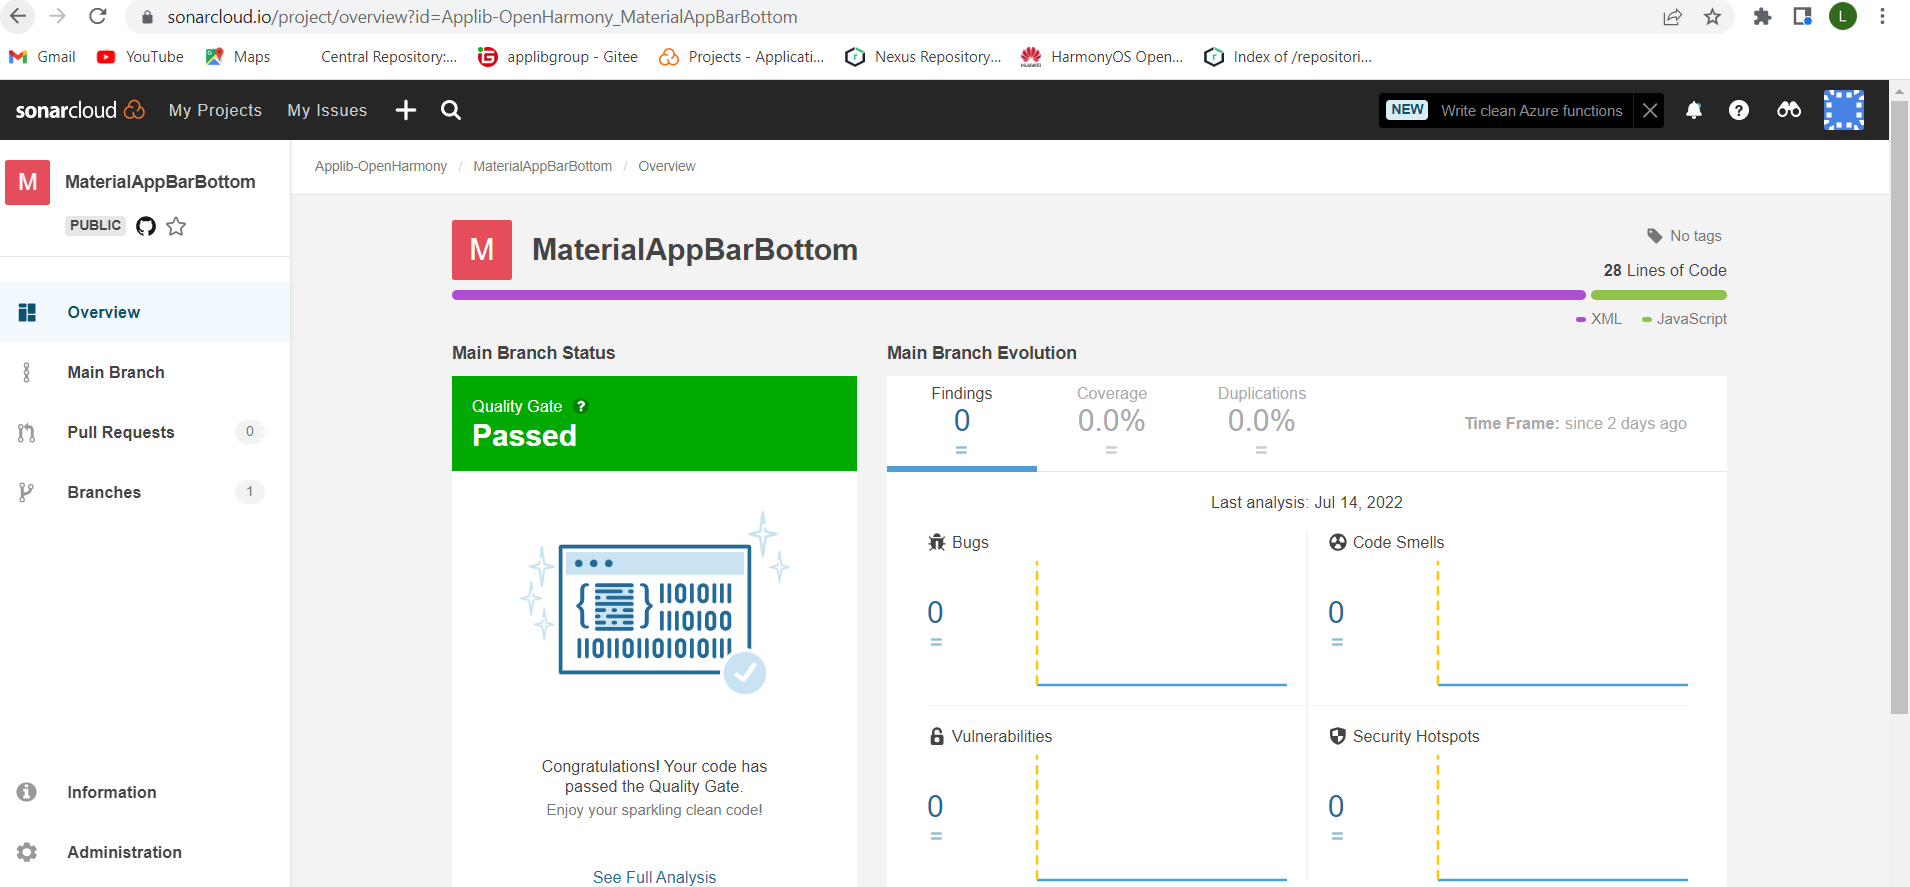Image resolution: width=1910 pixels, height=887 pixels.
Task: Open the GitHub repository icon
Action: click(146, 226)
